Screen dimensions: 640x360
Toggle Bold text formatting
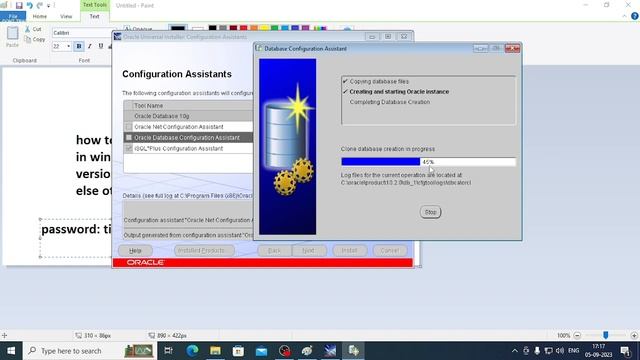[x=79, y=47]
